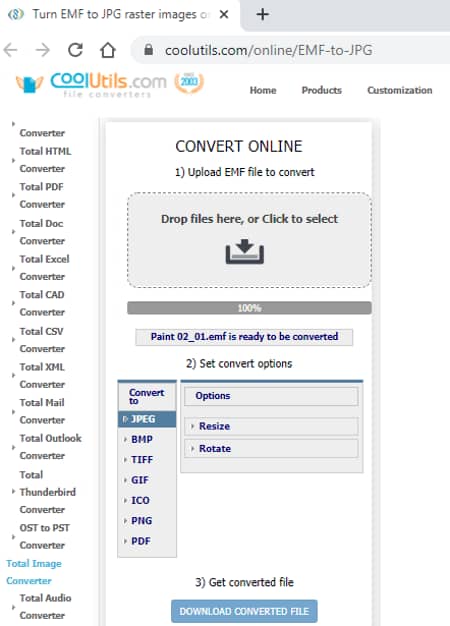Click the 100% upload progress bar
This screenshot has width=450, height=626.
(250, 308)
